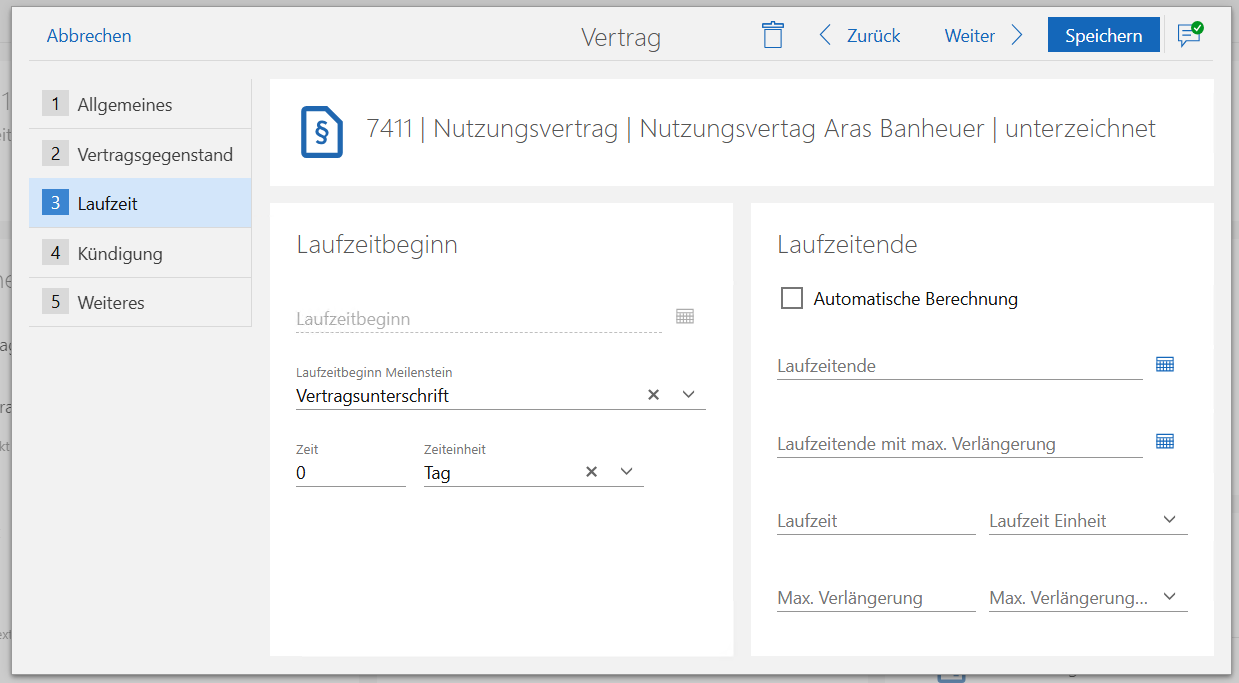Click the disabled Laufzeitbeginn calendar icon
The image size is (1239, 683).
(x=685, y=316)
